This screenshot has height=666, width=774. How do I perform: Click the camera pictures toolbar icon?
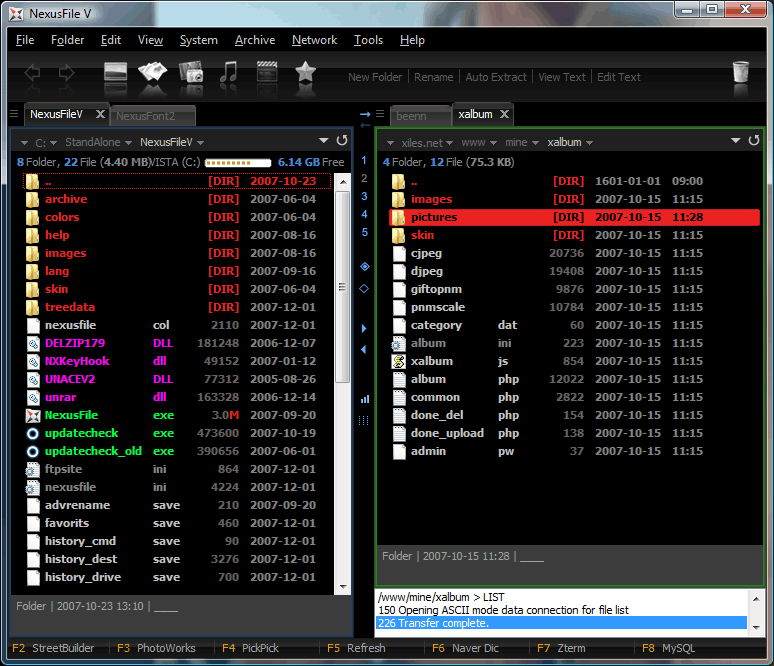click(192, 72)
